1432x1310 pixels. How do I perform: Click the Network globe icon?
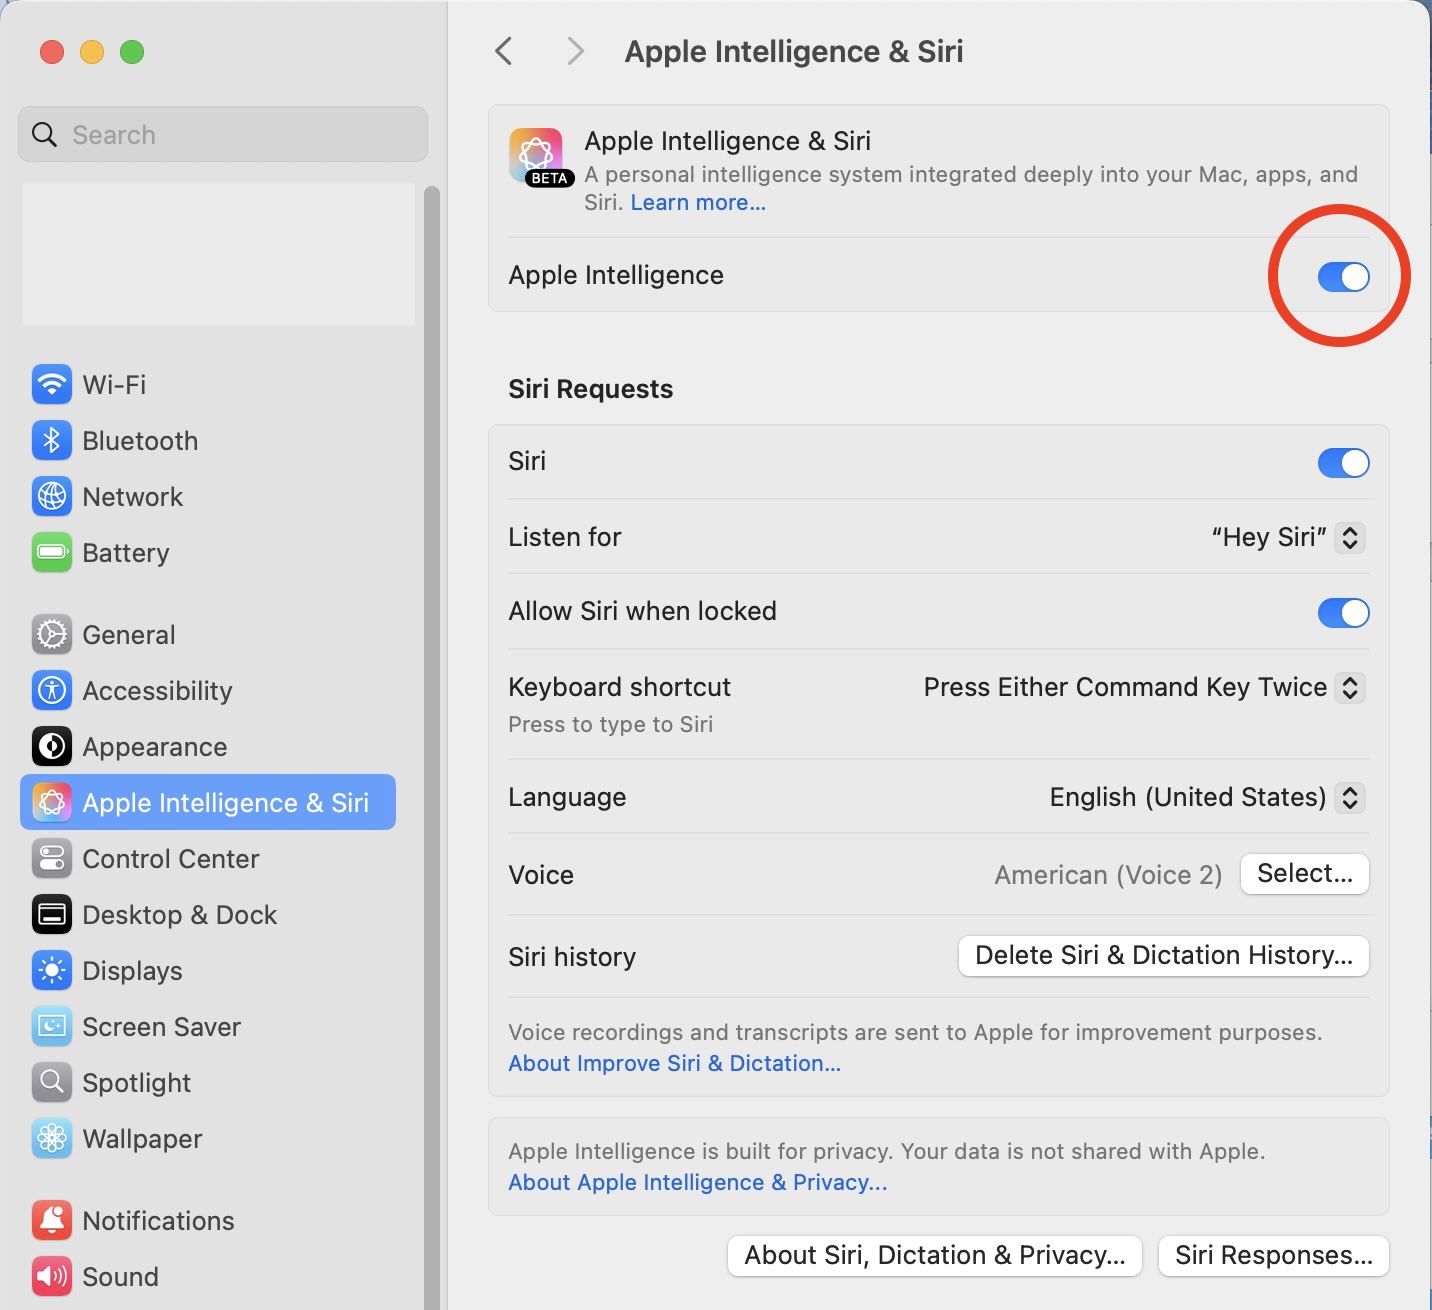point(51,496)
